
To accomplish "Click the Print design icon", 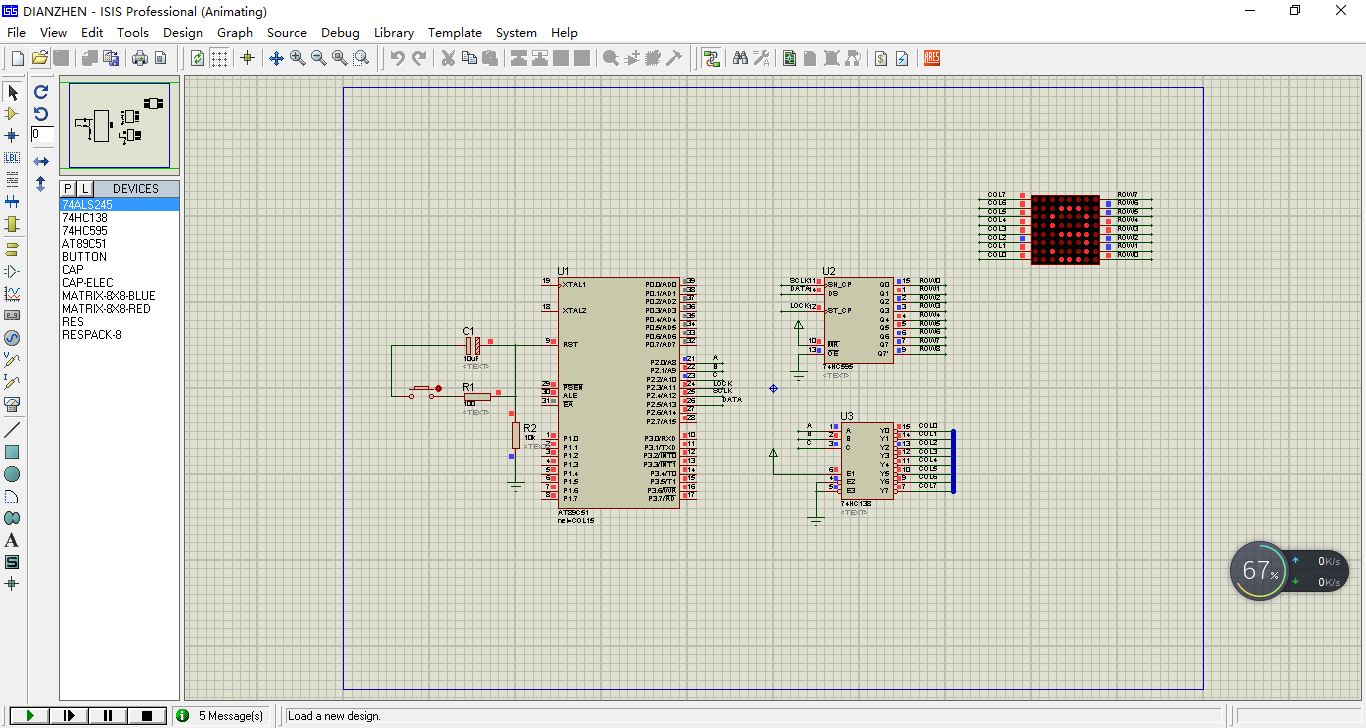I will tap(140, 58).
